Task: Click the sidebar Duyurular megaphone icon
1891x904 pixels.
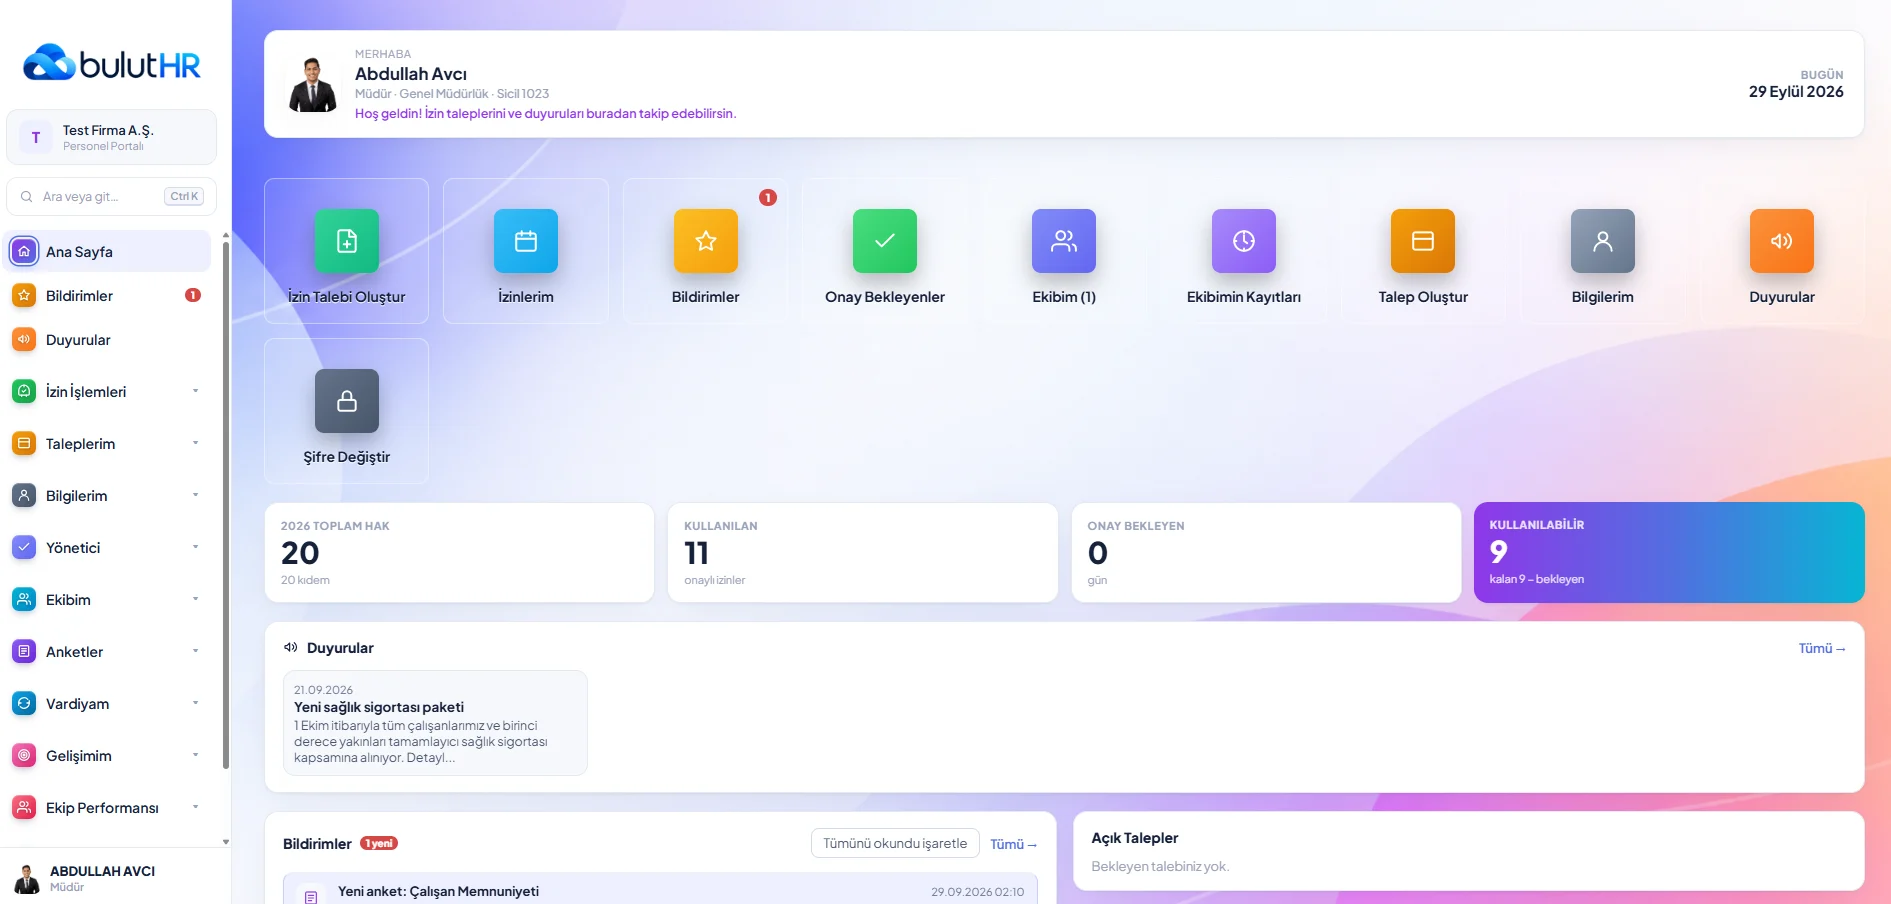Action: [24, 339]
